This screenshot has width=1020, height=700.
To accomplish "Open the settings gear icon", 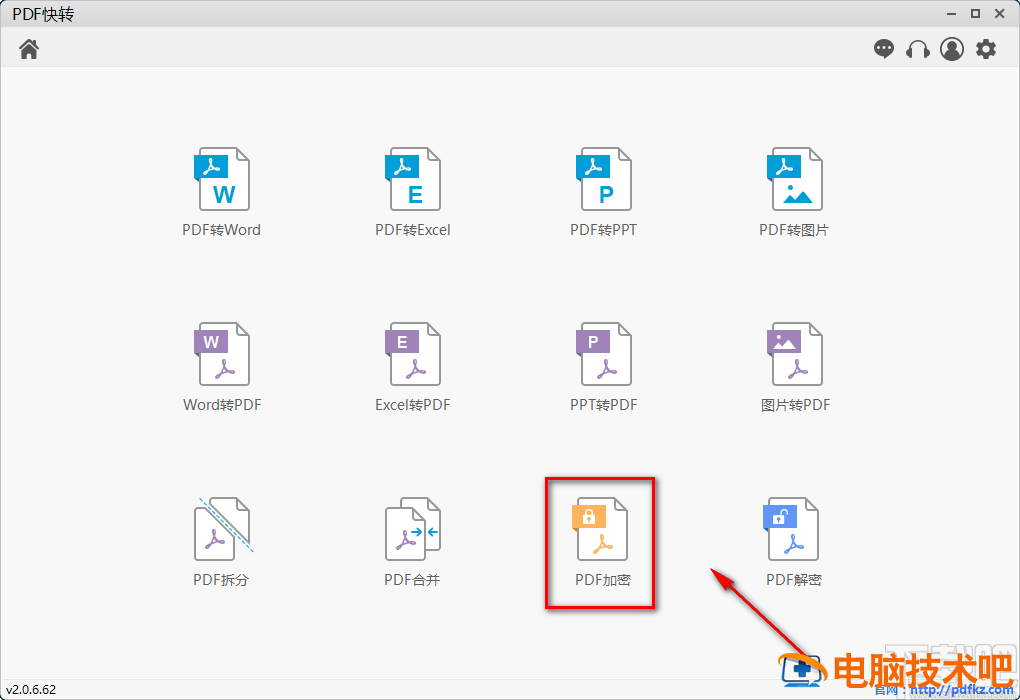I will pyautogui.click(x=986, y=49).
